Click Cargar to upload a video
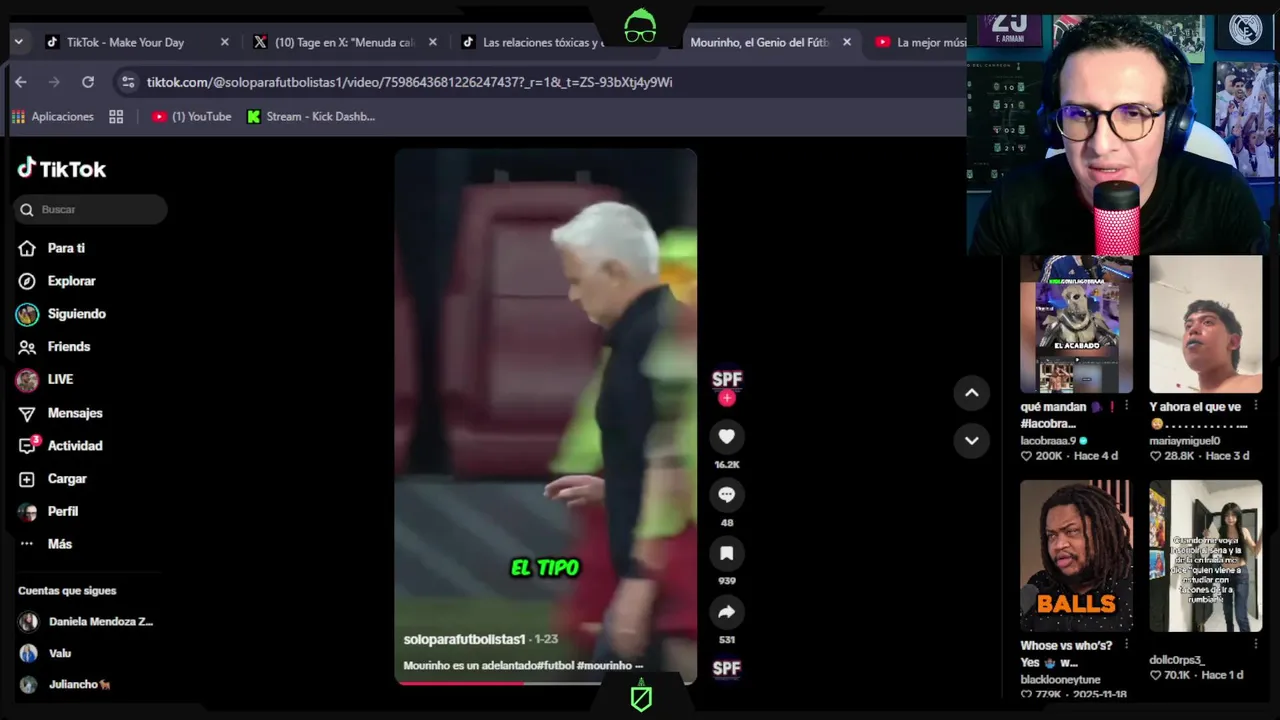The height and width of the screenshot is (720, 1280). coord(53,479)
